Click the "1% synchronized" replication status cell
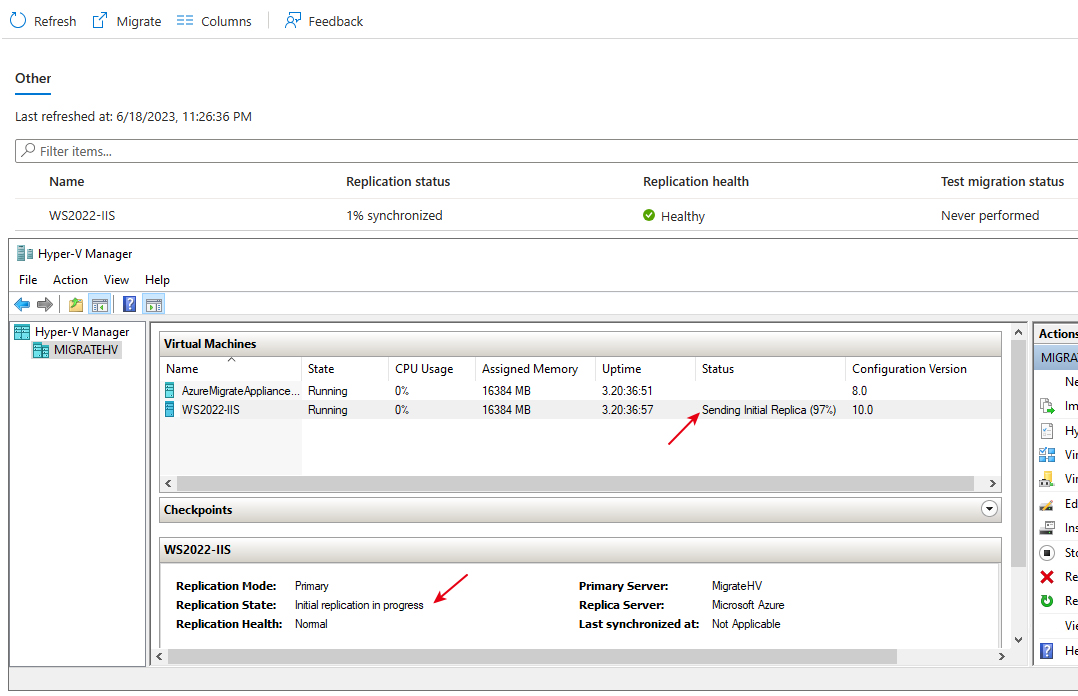 [x=394, y=216]
